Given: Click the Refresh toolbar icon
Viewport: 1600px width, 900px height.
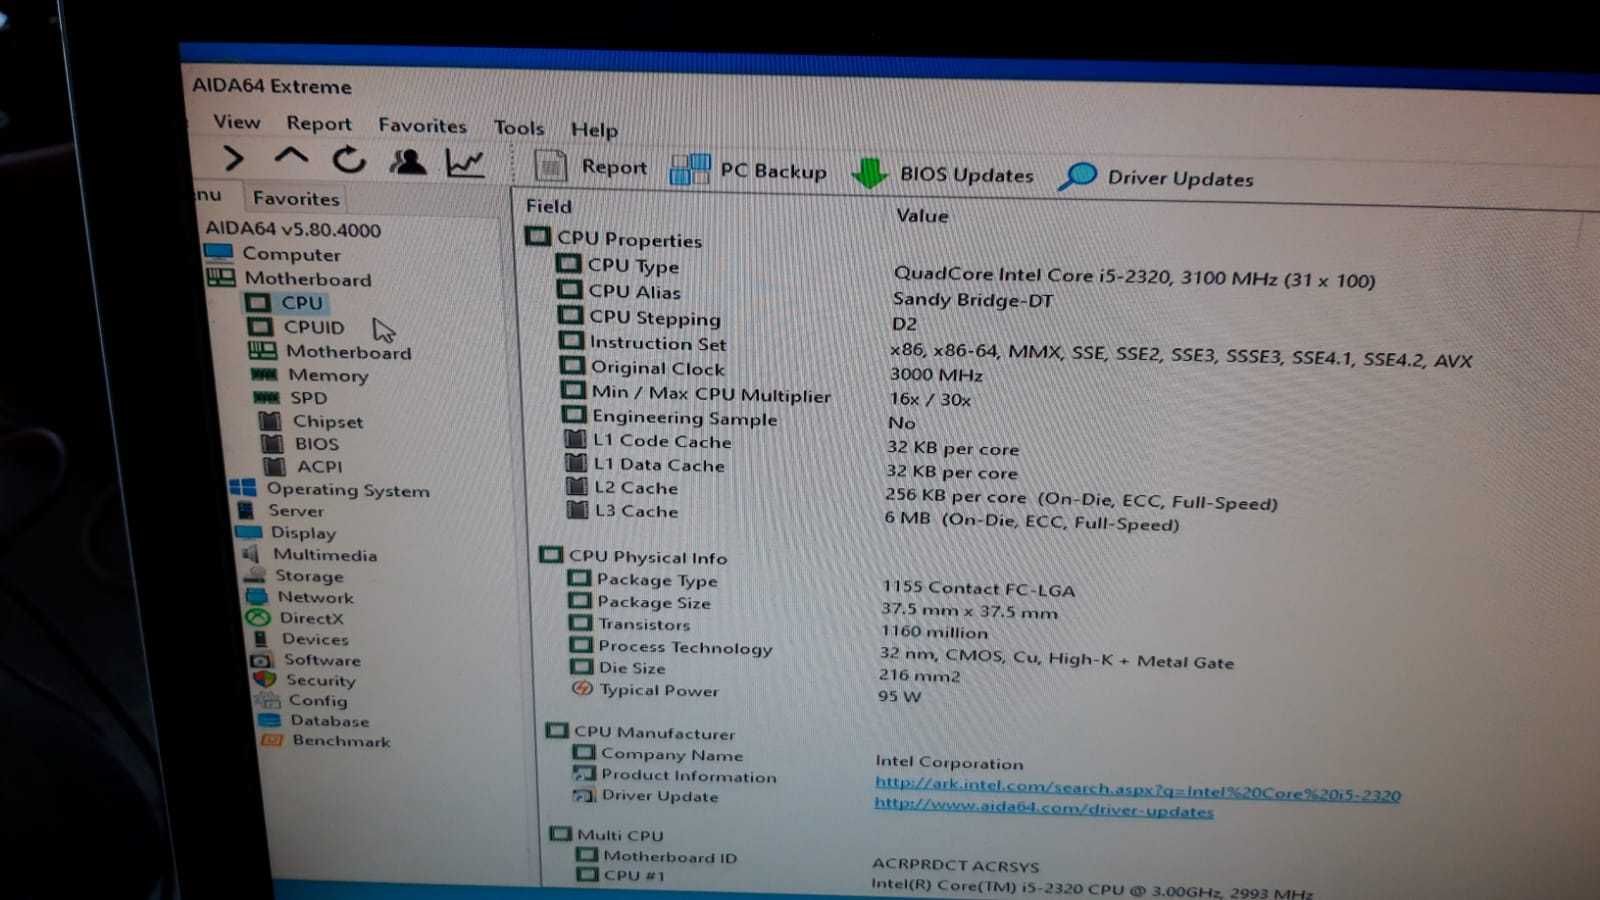Looking at the screenshot, I should click(x=349, y=160).
